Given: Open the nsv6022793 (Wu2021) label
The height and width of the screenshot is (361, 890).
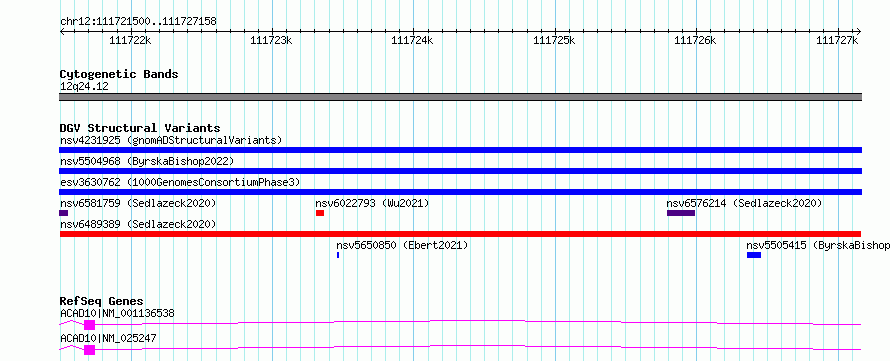Looking at the screenshot, I should (x=372, y=203).
